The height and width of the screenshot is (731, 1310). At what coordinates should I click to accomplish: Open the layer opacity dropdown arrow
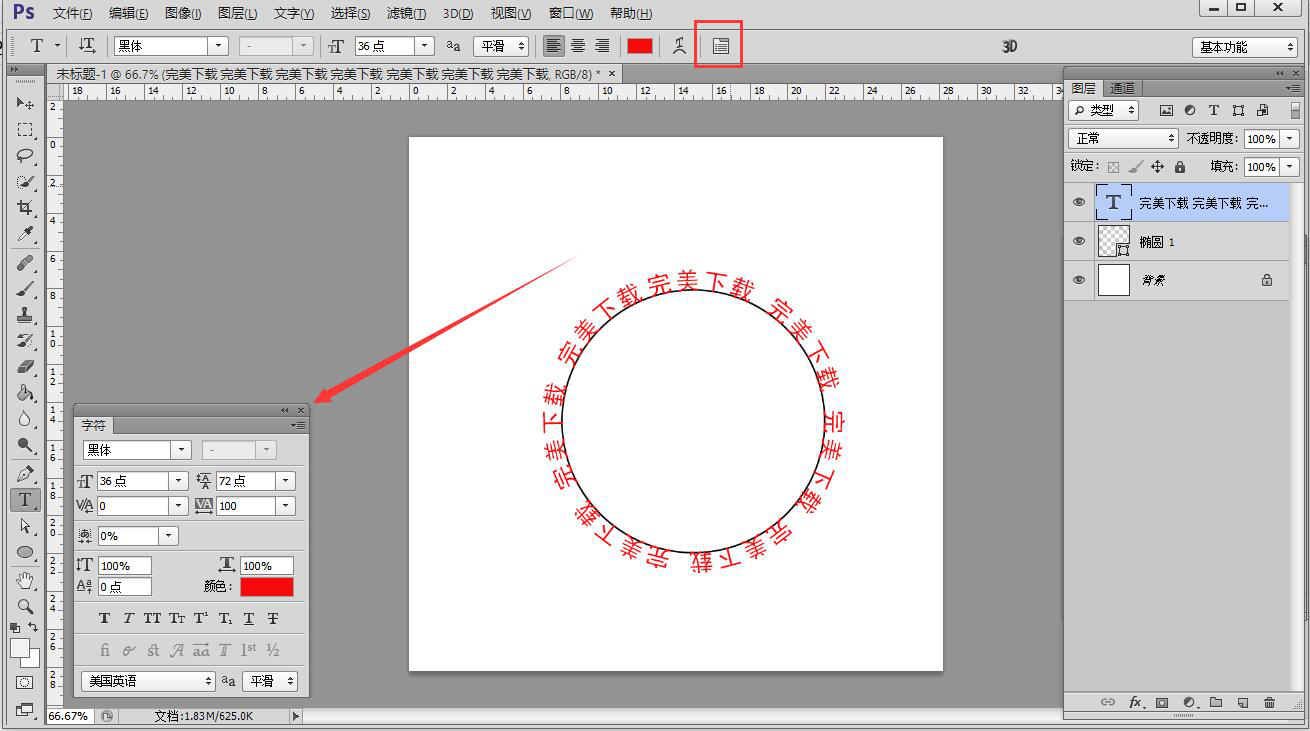click(1290, 139)
